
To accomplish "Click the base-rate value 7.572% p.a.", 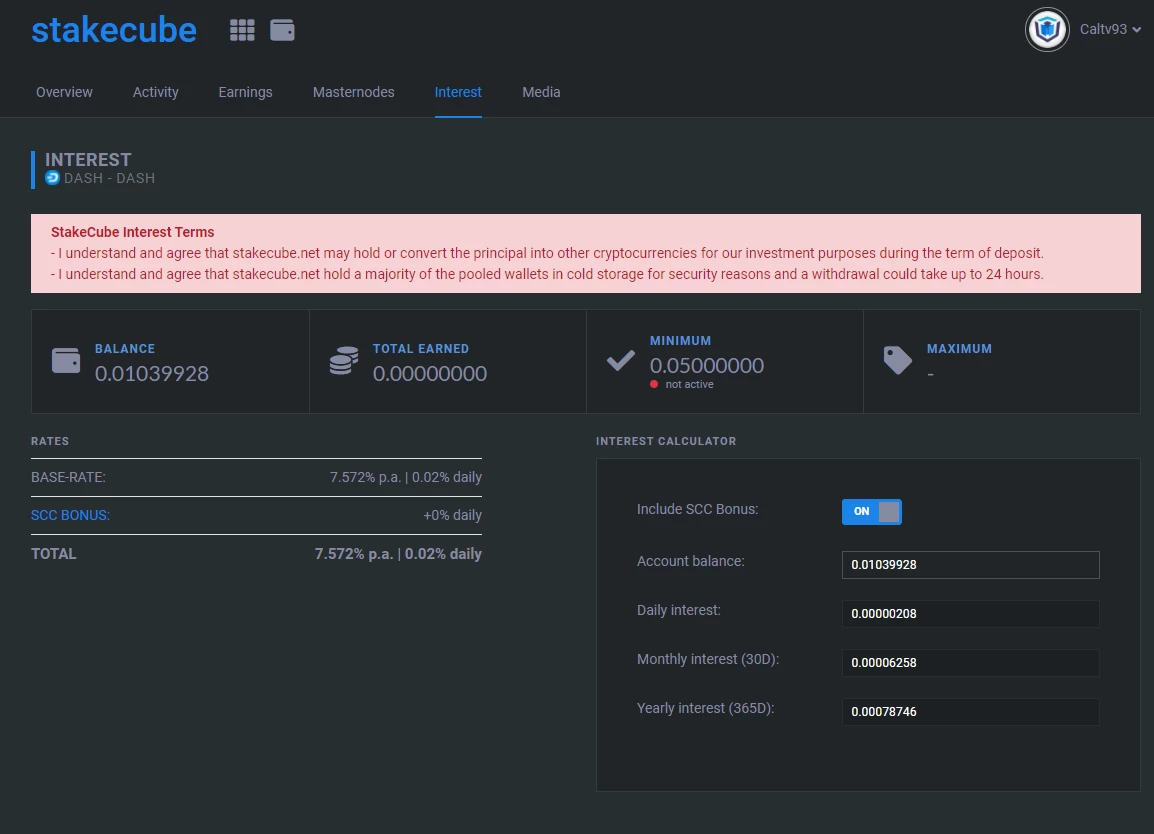I will point(365,477).
